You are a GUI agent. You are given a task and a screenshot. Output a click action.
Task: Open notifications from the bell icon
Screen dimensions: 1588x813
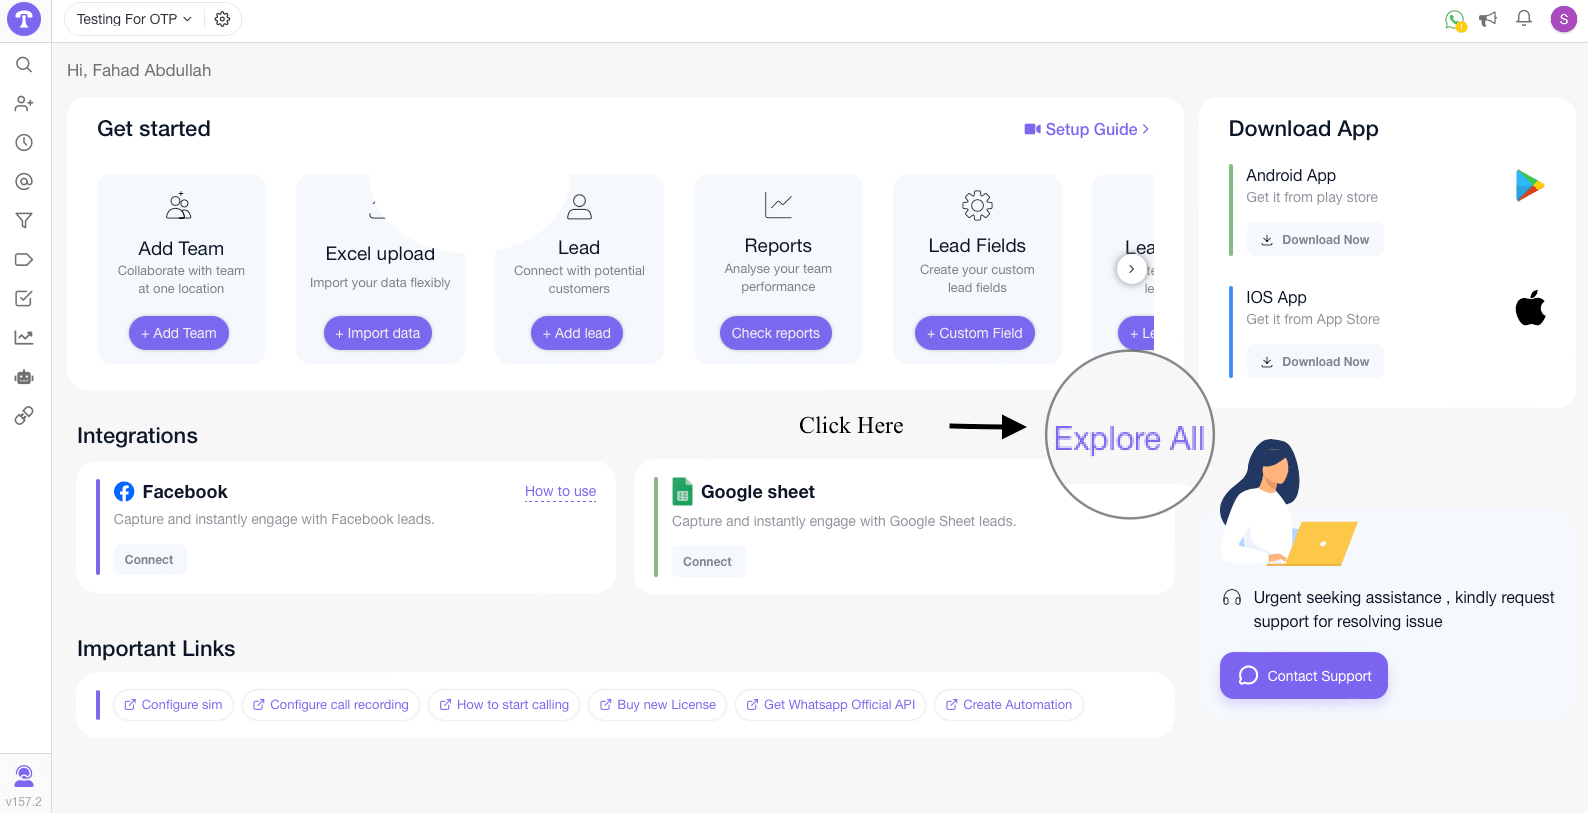(1523, 19)
